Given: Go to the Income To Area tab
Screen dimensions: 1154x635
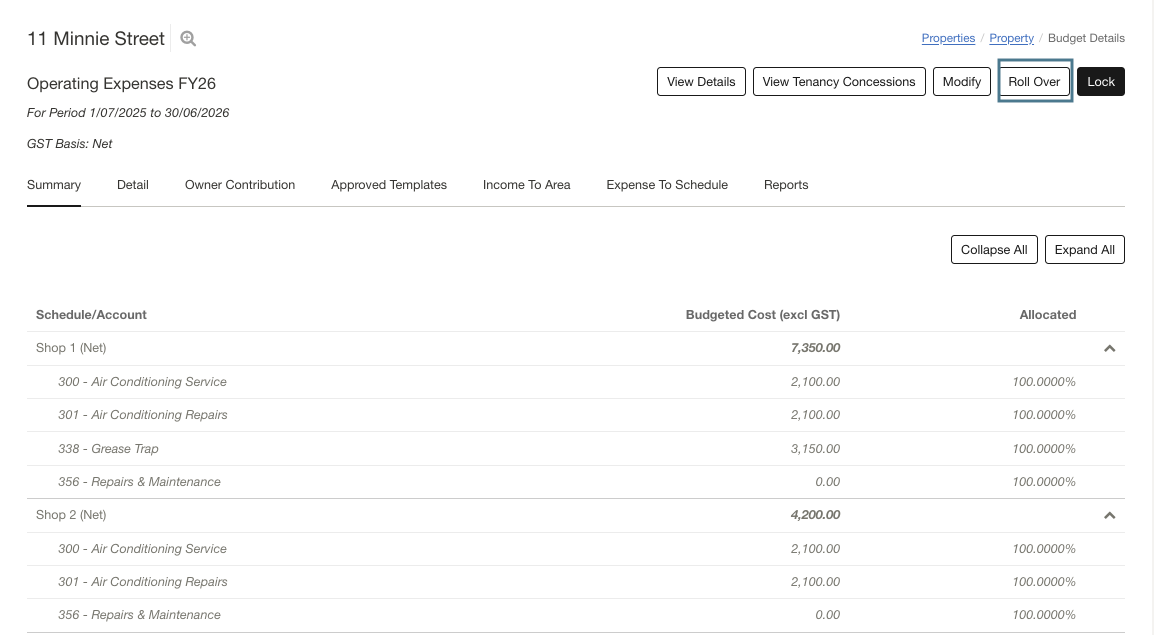Looking at the screenshot, I should (526, 184).
